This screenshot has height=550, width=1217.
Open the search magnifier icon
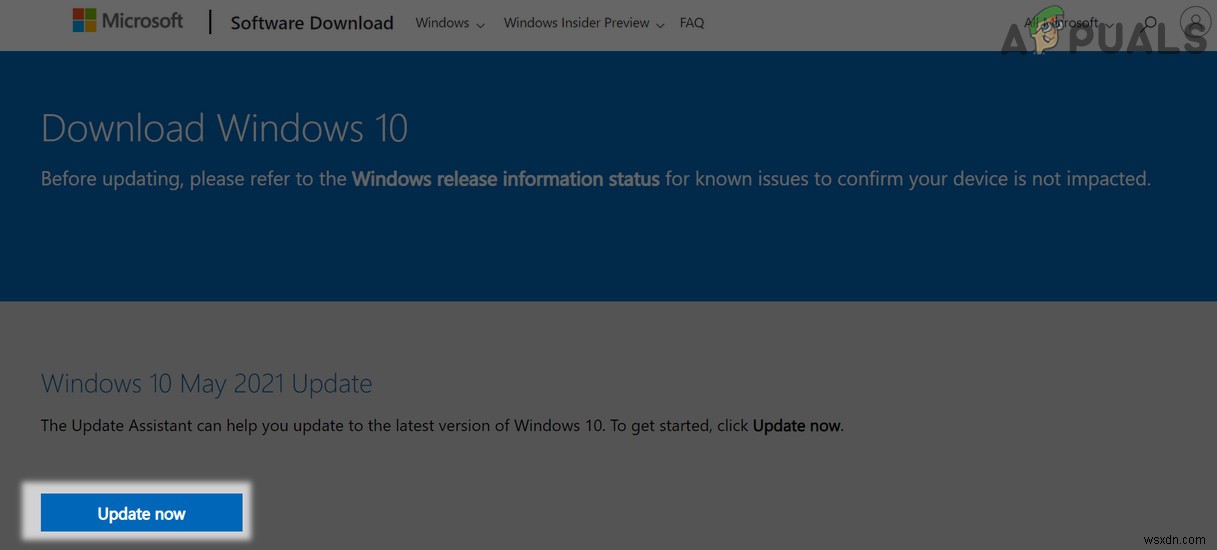(x=1150, y=23)
